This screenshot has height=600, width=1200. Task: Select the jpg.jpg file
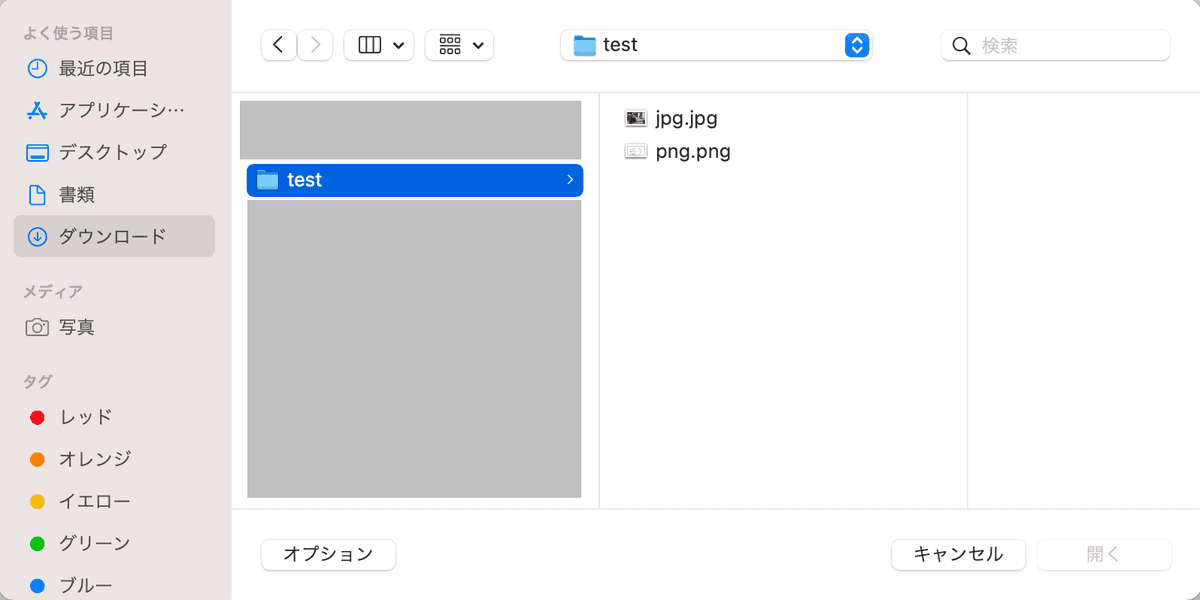click(x=686, y=118)
